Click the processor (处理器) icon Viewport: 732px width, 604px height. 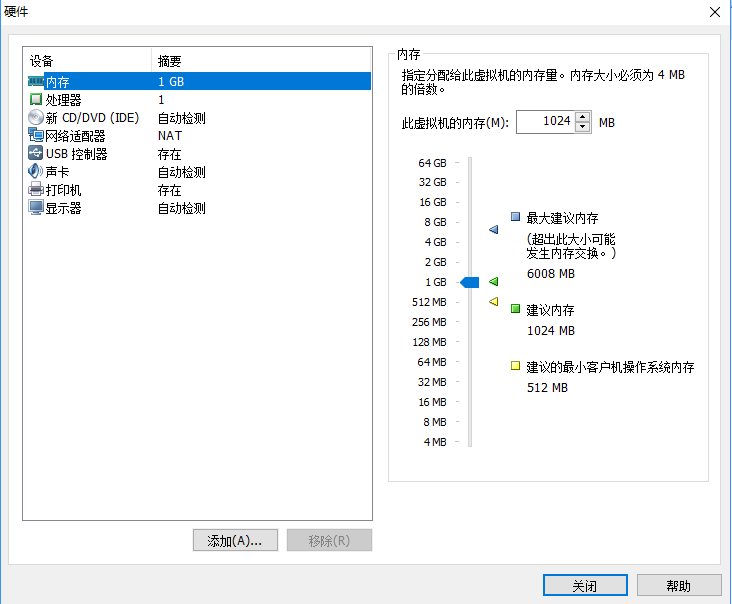(x=36, y=99)
